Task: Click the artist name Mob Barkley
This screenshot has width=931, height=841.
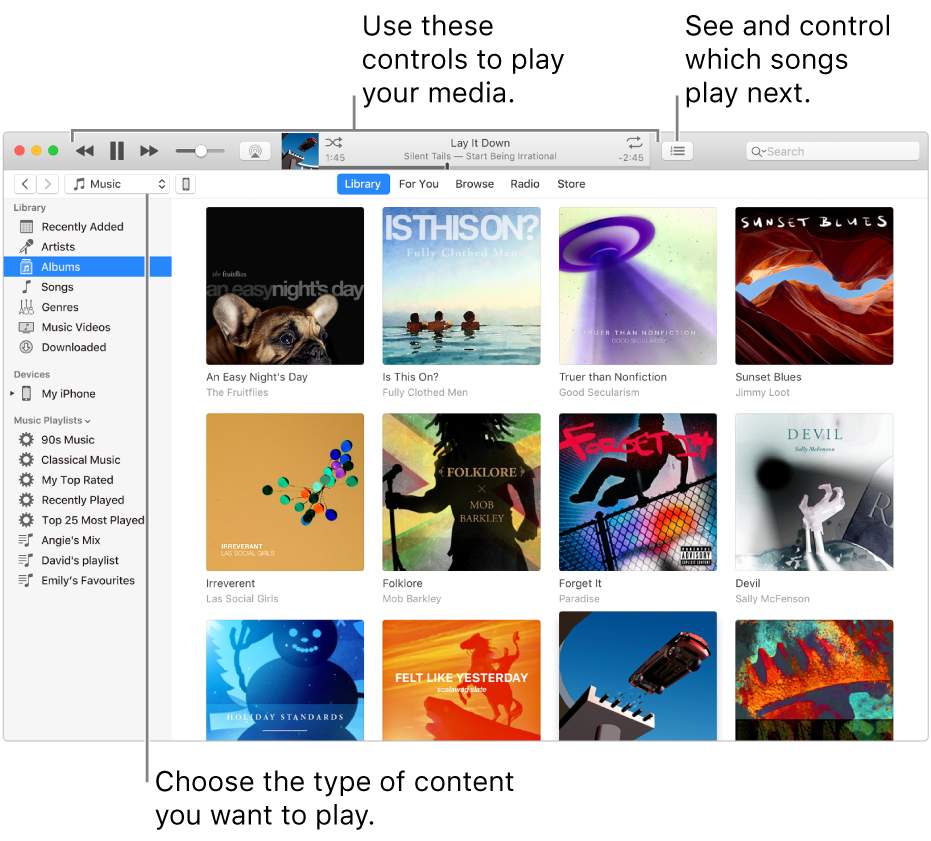Action: [x=412, y=599]
